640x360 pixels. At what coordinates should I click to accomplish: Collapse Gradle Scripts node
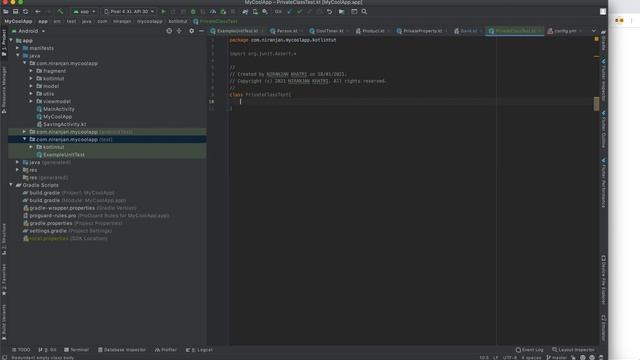11,185
